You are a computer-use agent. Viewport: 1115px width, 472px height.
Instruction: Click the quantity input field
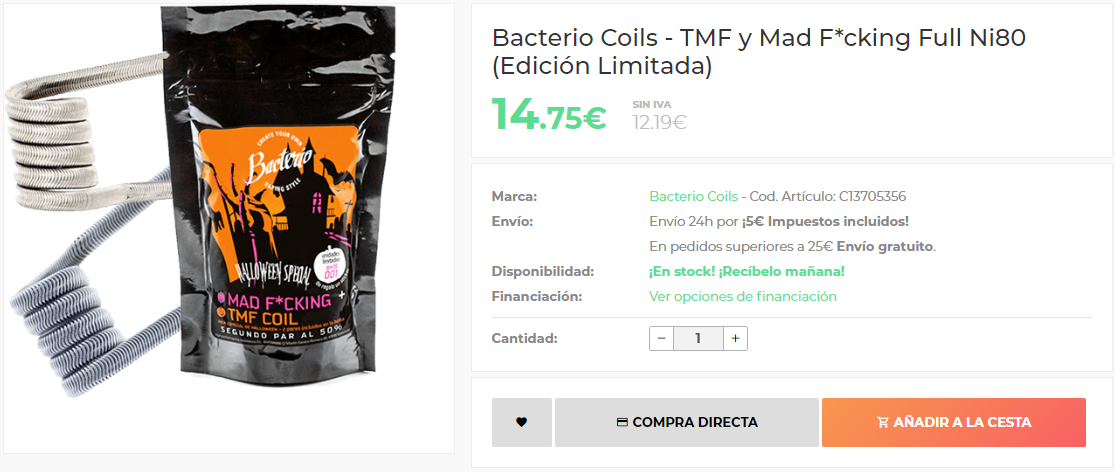point(698,338)
